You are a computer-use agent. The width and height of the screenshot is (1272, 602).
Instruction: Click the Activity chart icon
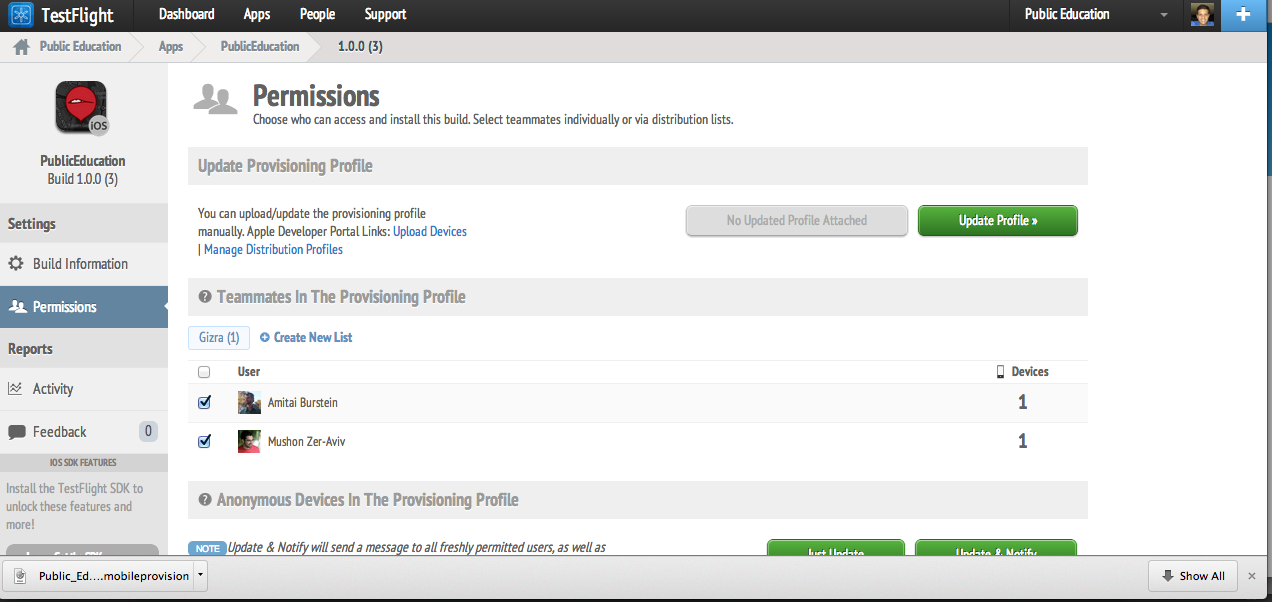point(15,389)
